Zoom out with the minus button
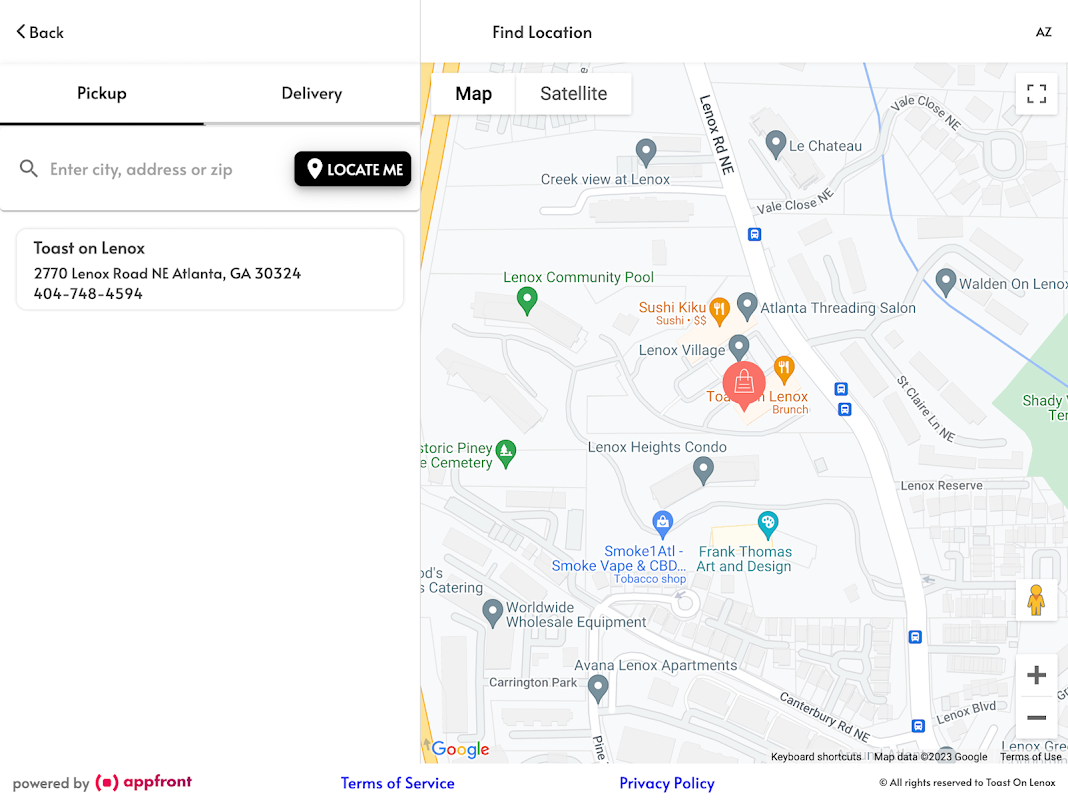This screenshot has width=1068, height=800. click(1036, 718)
